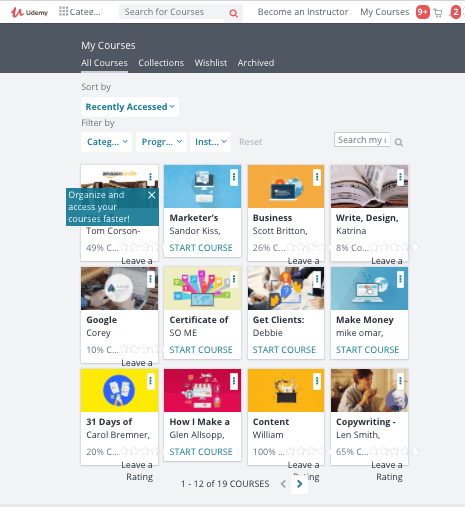Click START COURSE on Make Money card
This screenshot has width=465, height=507.
click(x=367, y=350)
